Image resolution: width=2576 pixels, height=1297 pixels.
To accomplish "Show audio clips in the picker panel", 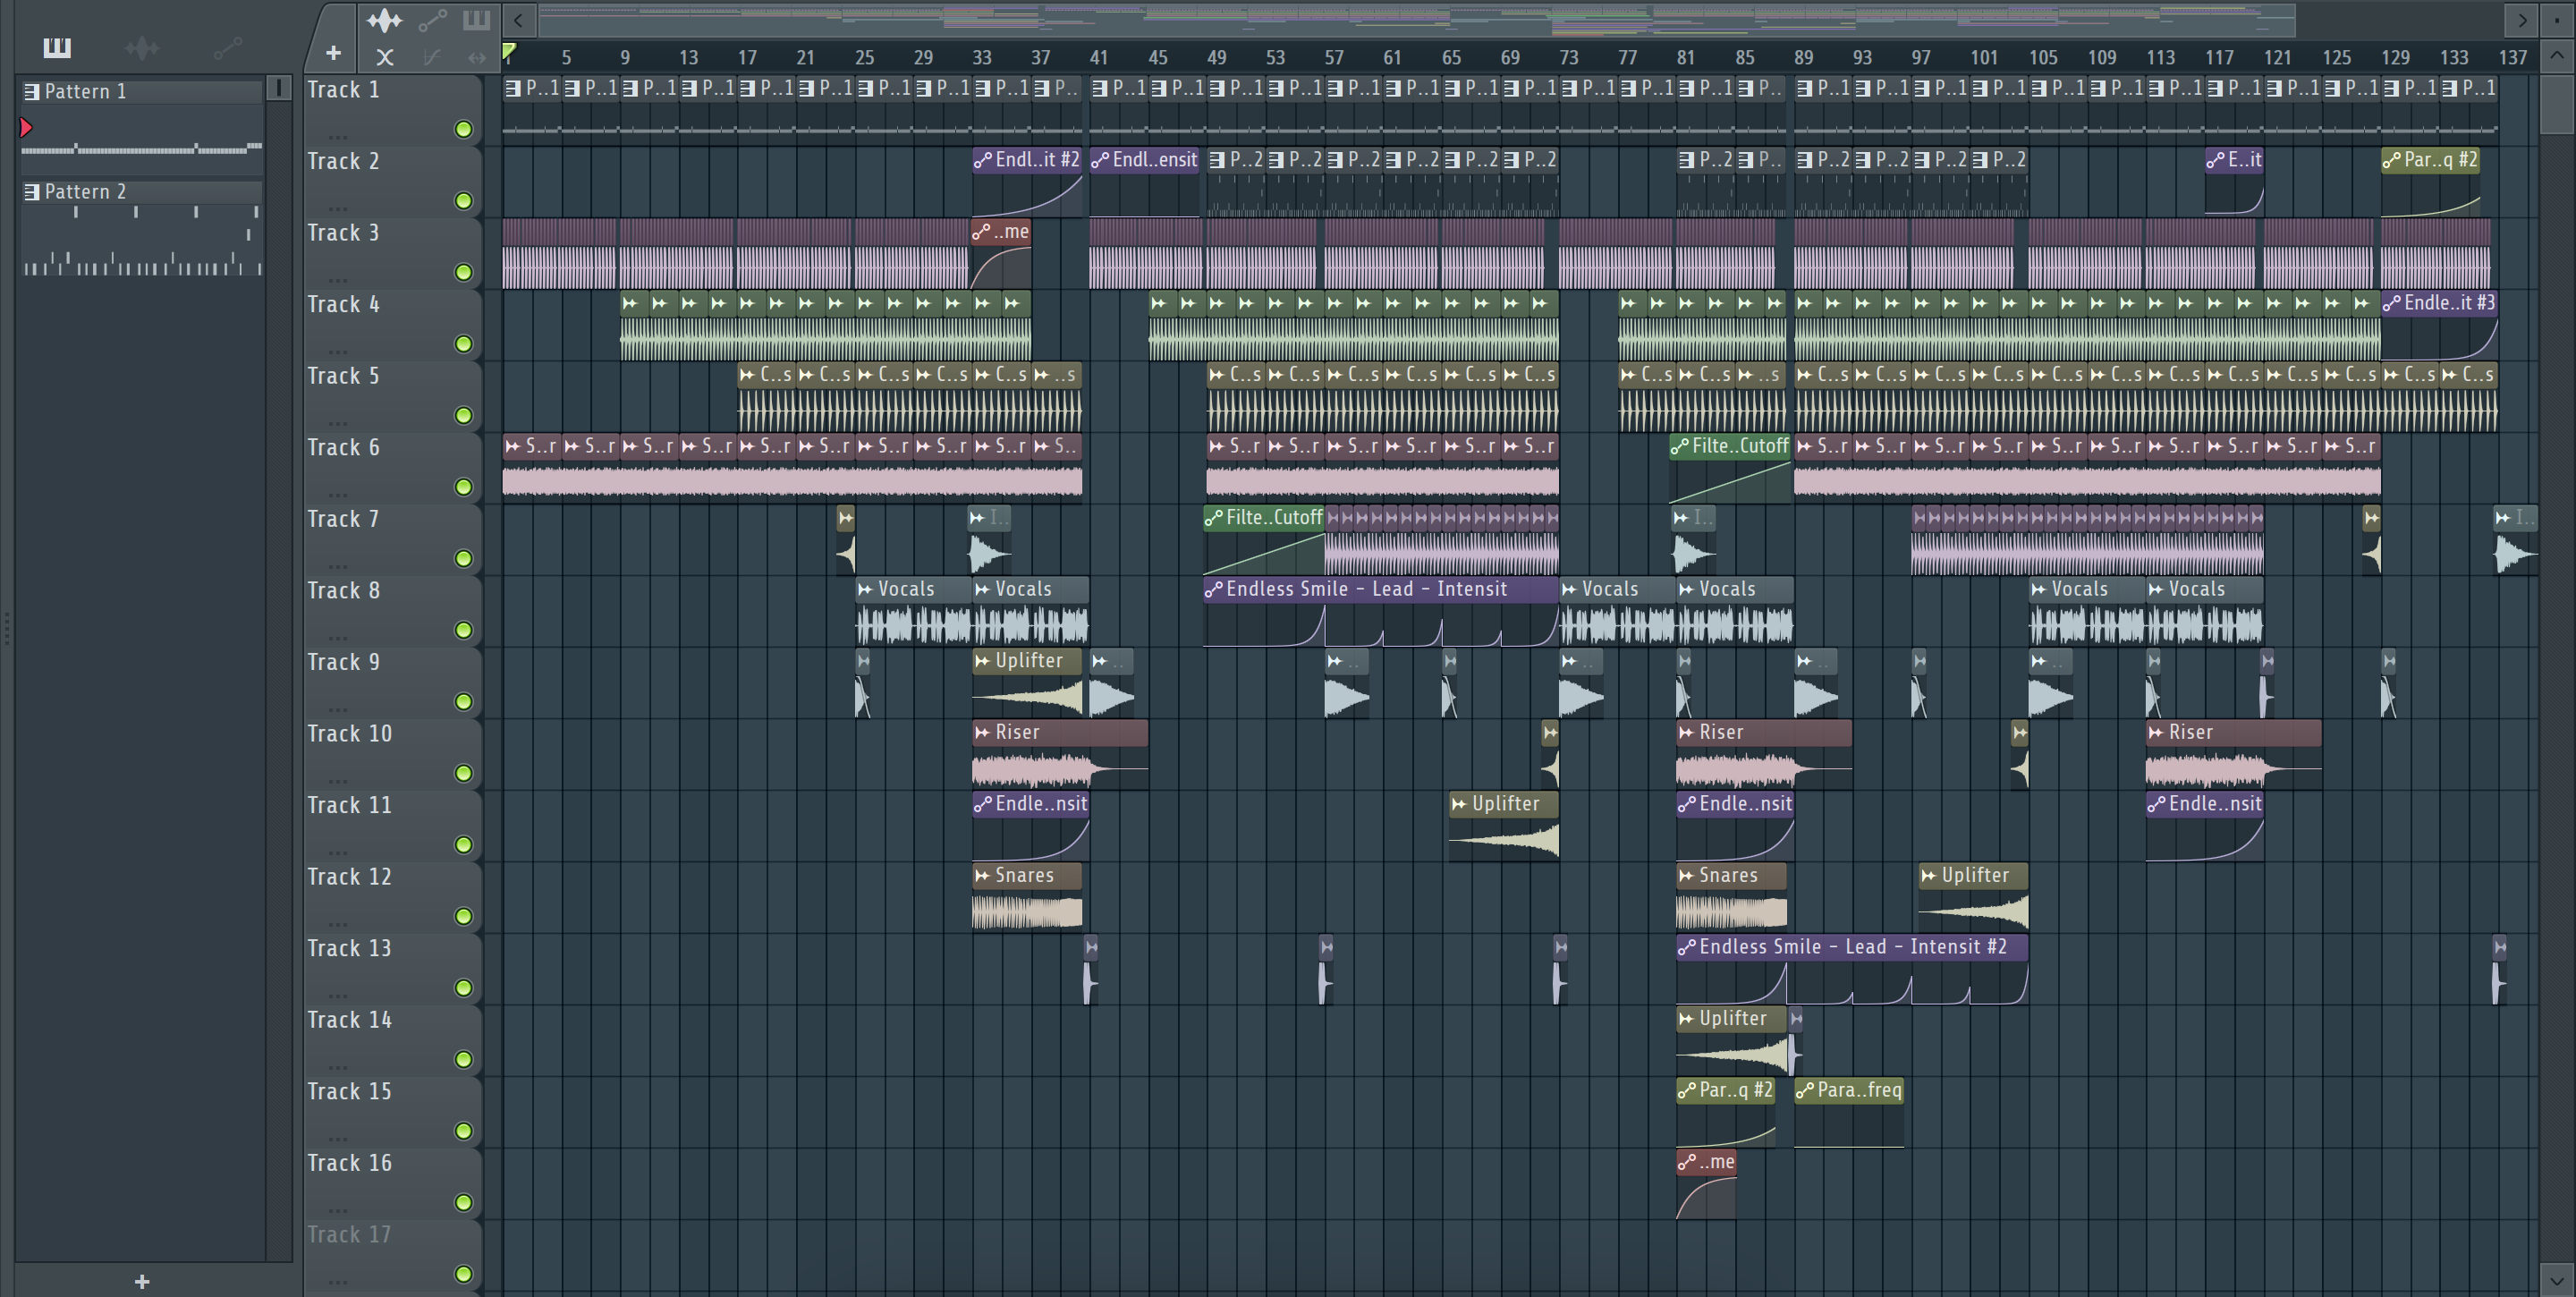I will point(142,47).
